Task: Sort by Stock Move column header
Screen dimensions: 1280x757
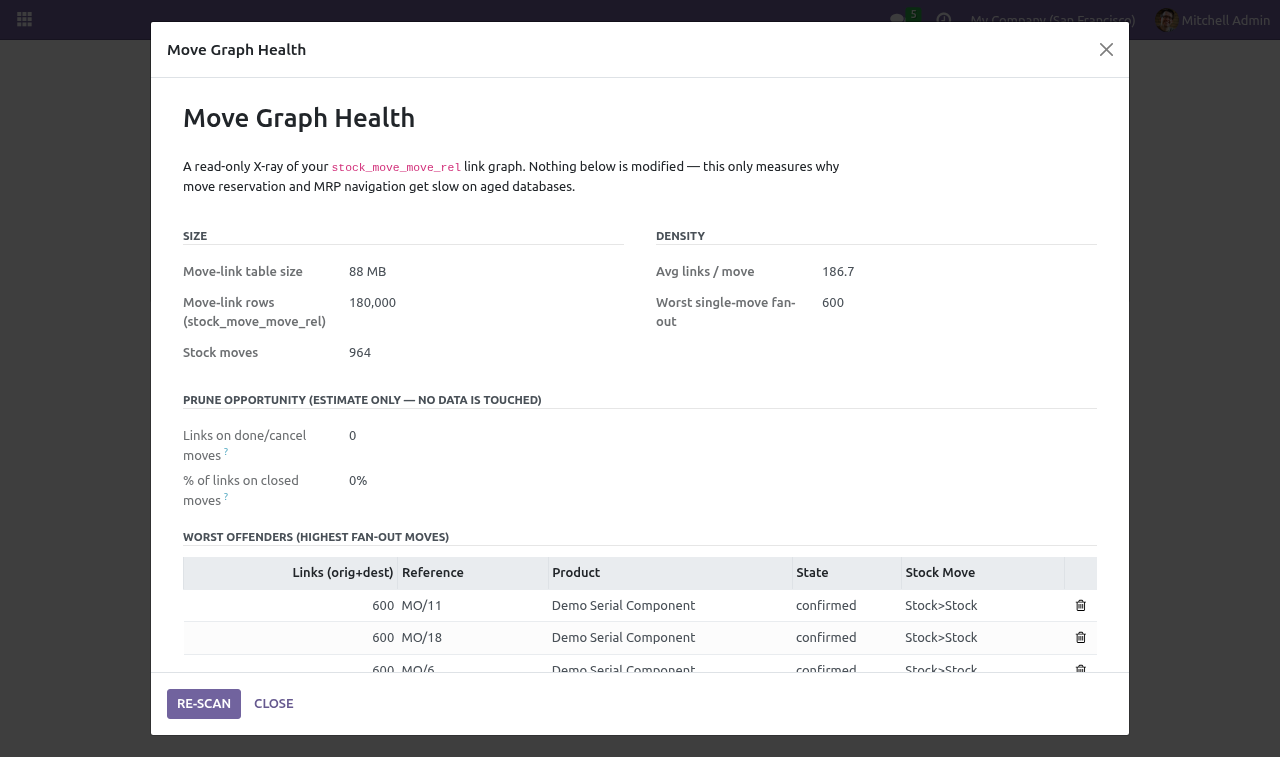Action: tap(983, 573)
